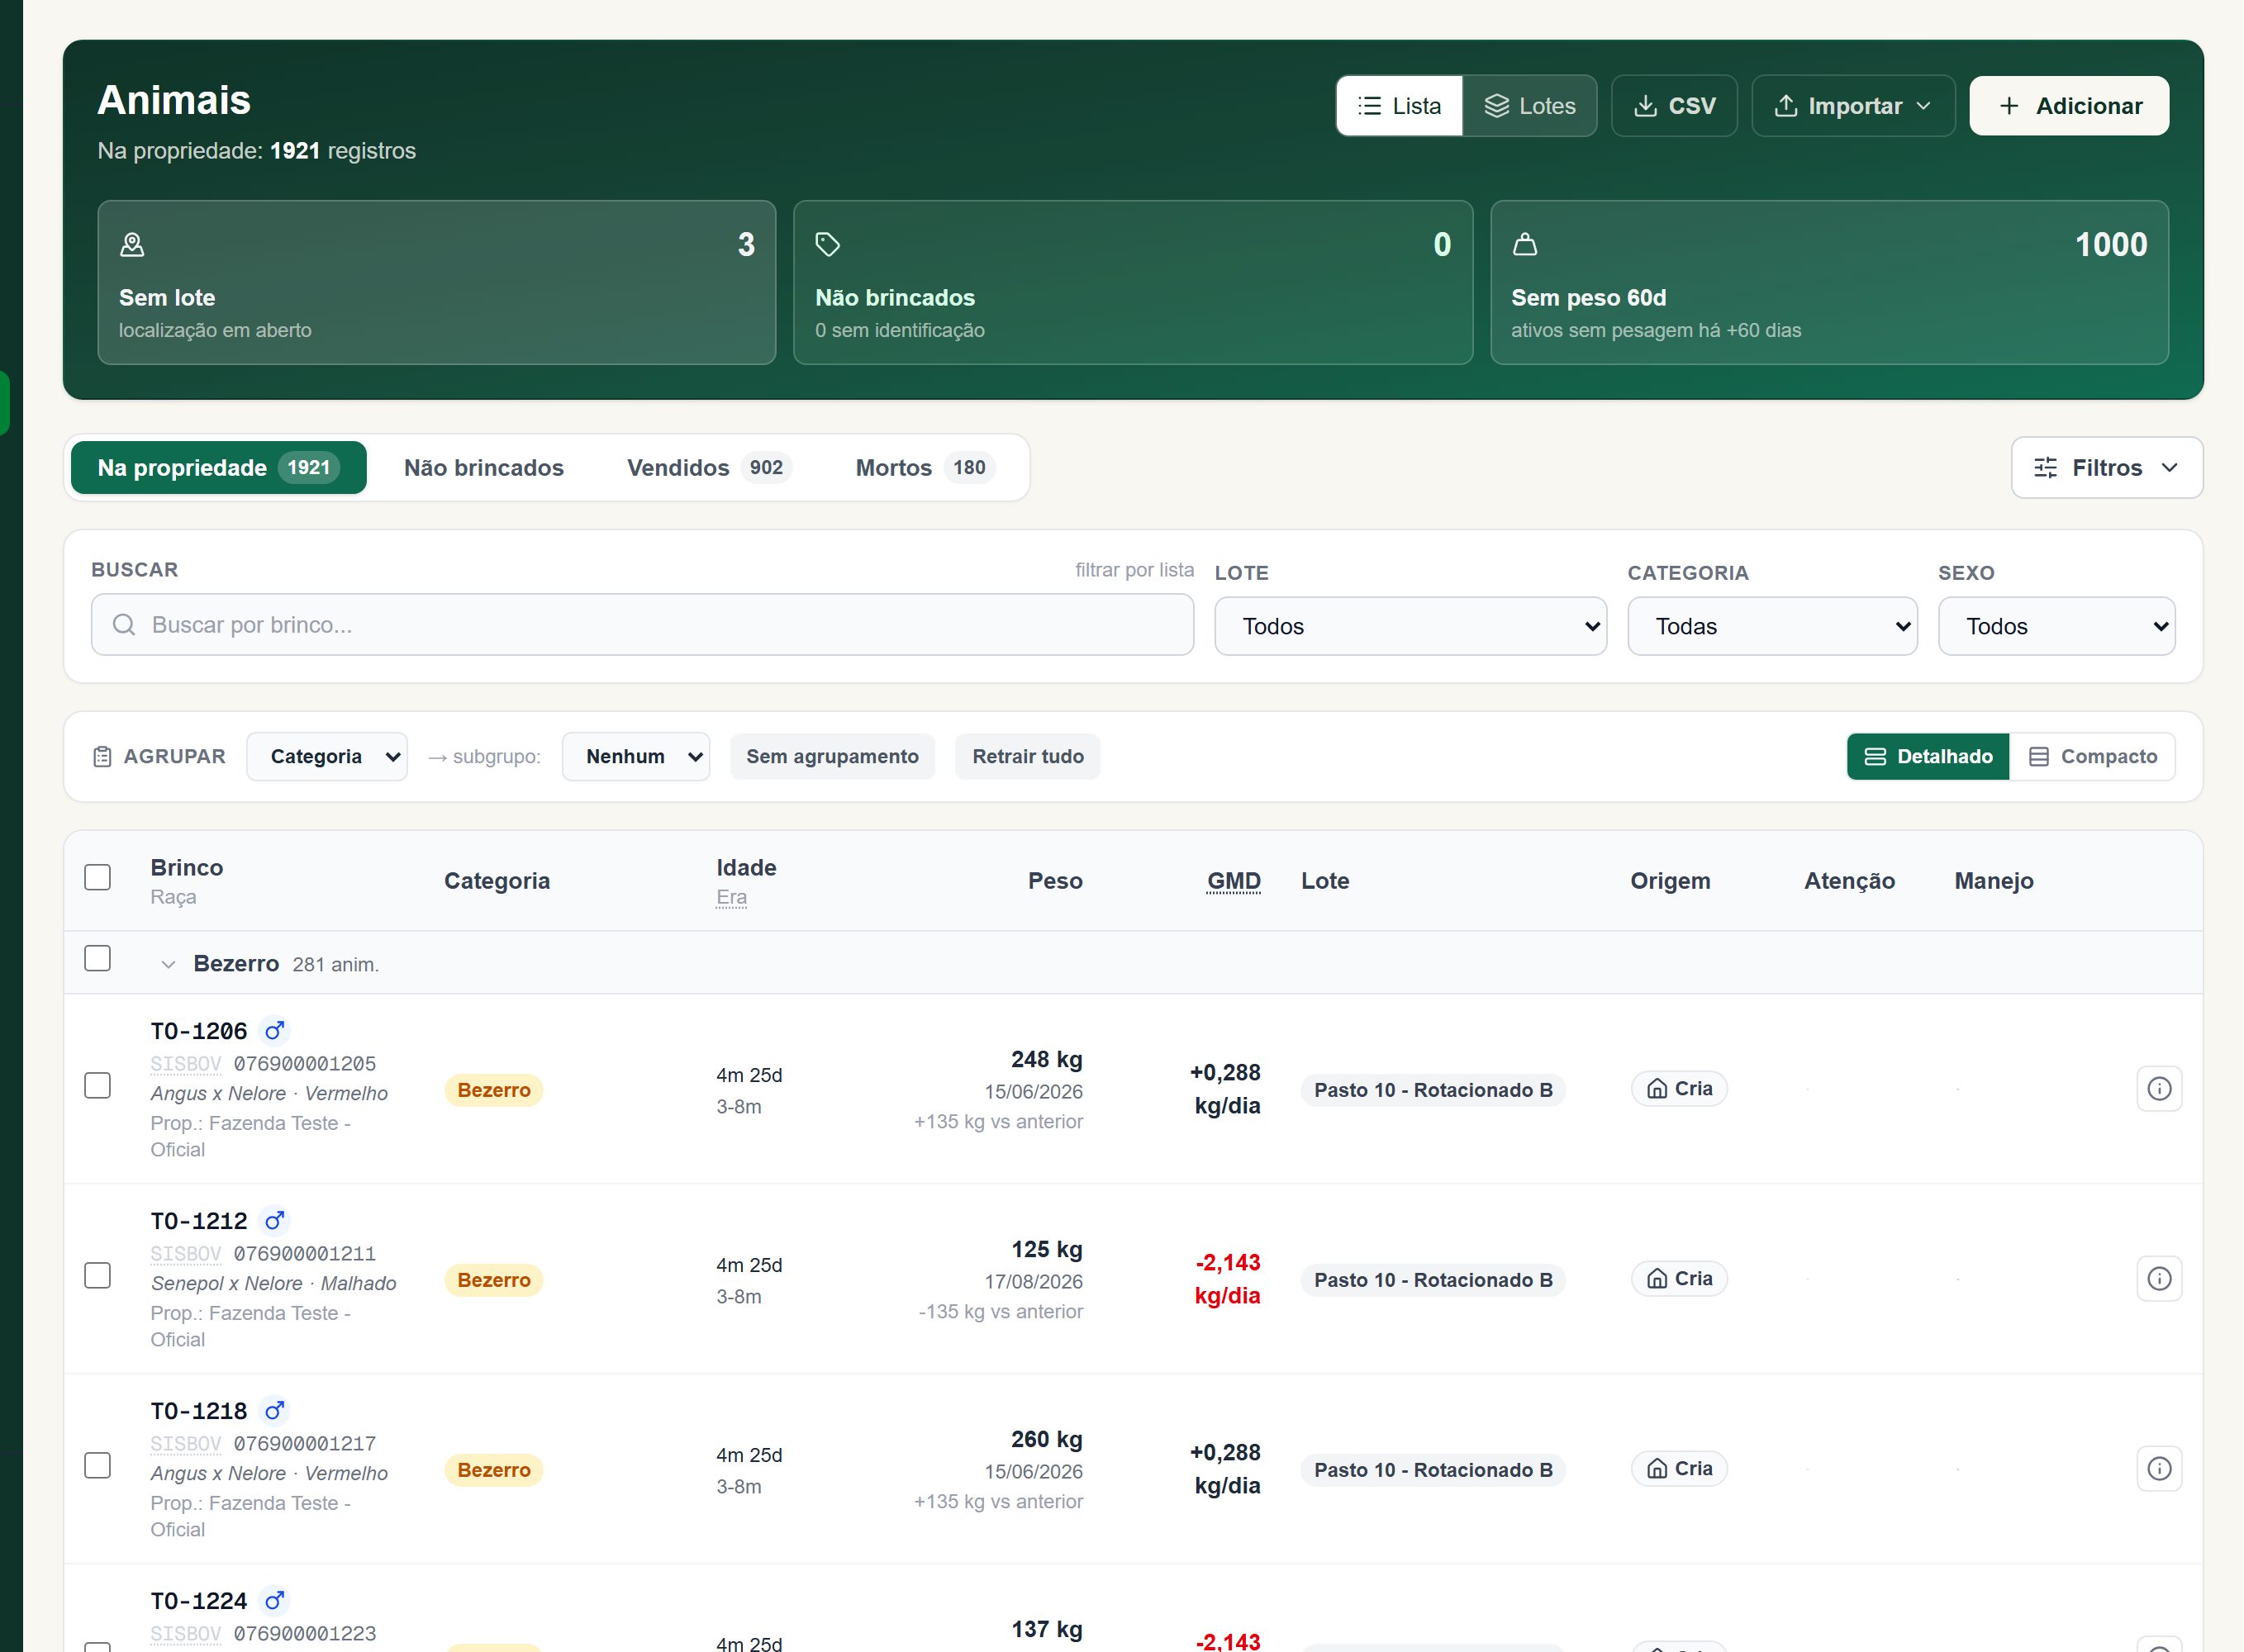Click the Brinco column header
The width and height of the screenshot is (2244, 1652).
point(187,868)
